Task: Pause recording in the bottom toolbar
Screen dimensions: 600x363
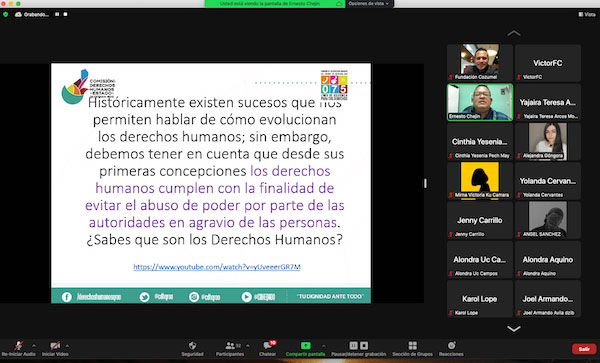Action: 353,346
